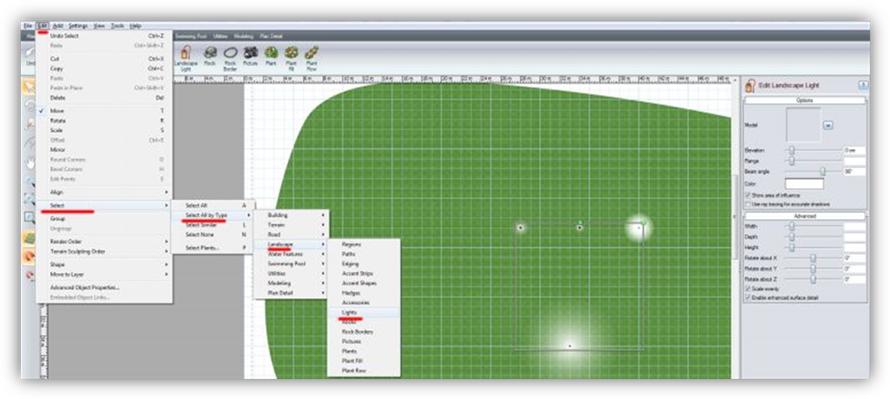Toggle Enable enhanced surface detail checkbox

pyautogui.click(x=748, y=297)
